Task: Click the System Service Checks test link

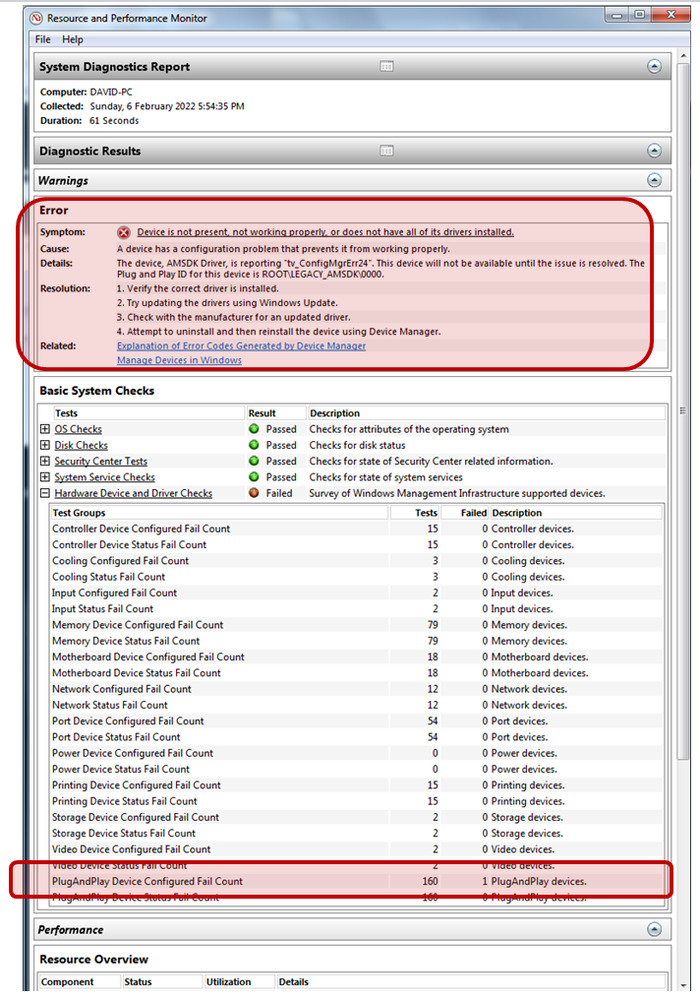Action: [104, 477]
